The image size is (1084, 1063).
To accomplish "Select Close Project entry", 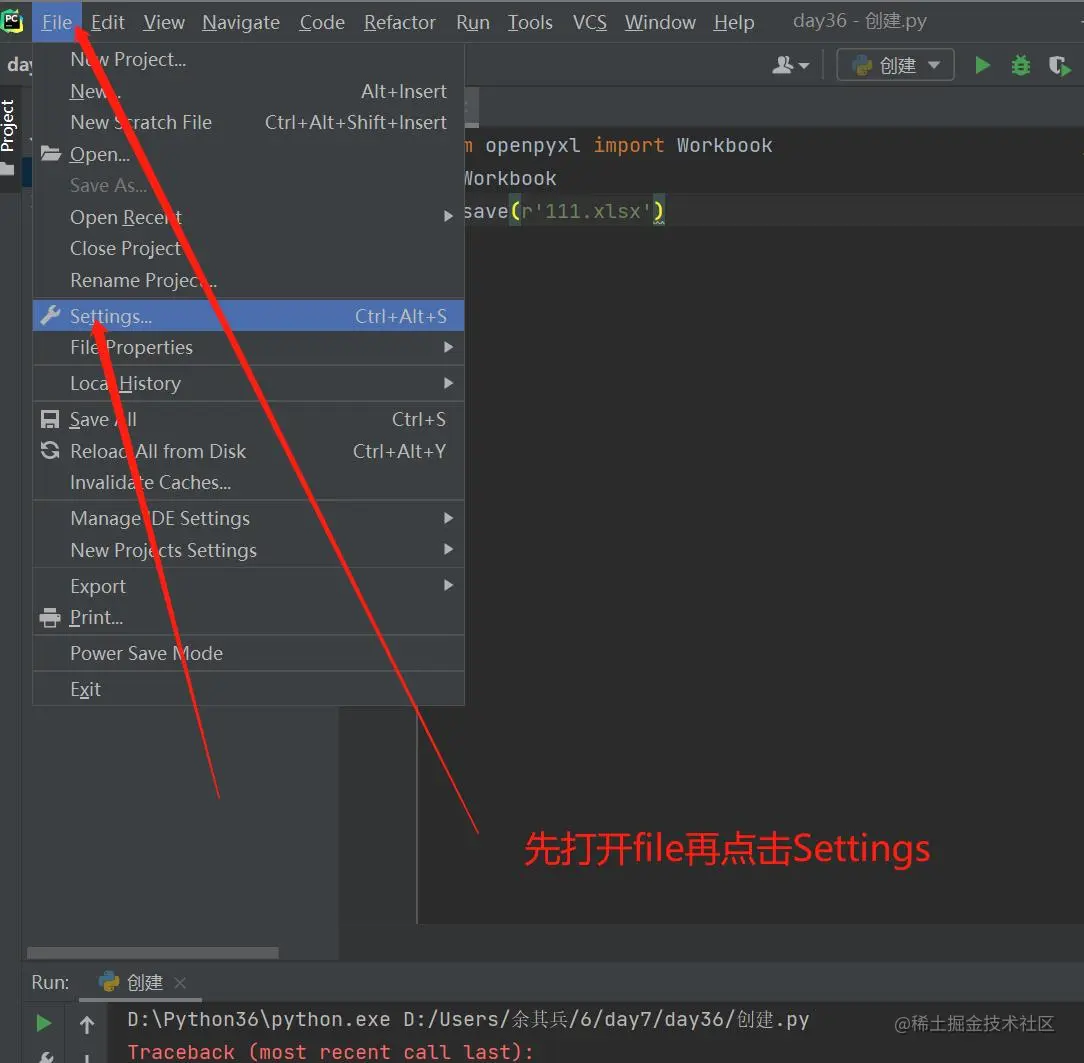I will [248, 248].
